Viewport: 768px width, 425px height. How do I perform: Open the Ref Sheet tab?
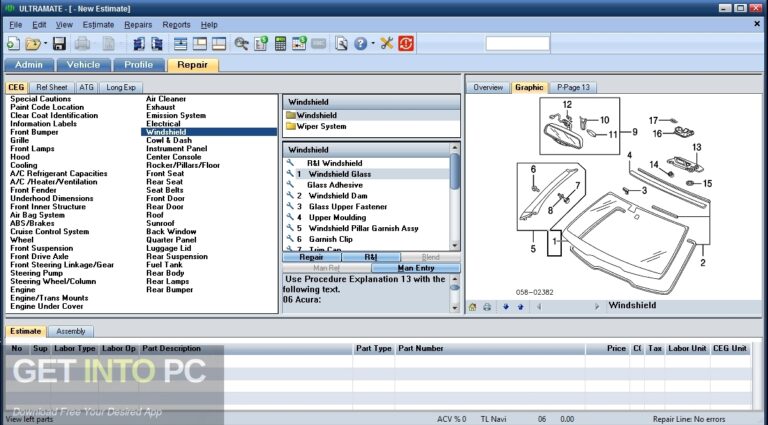pos(51,87)
